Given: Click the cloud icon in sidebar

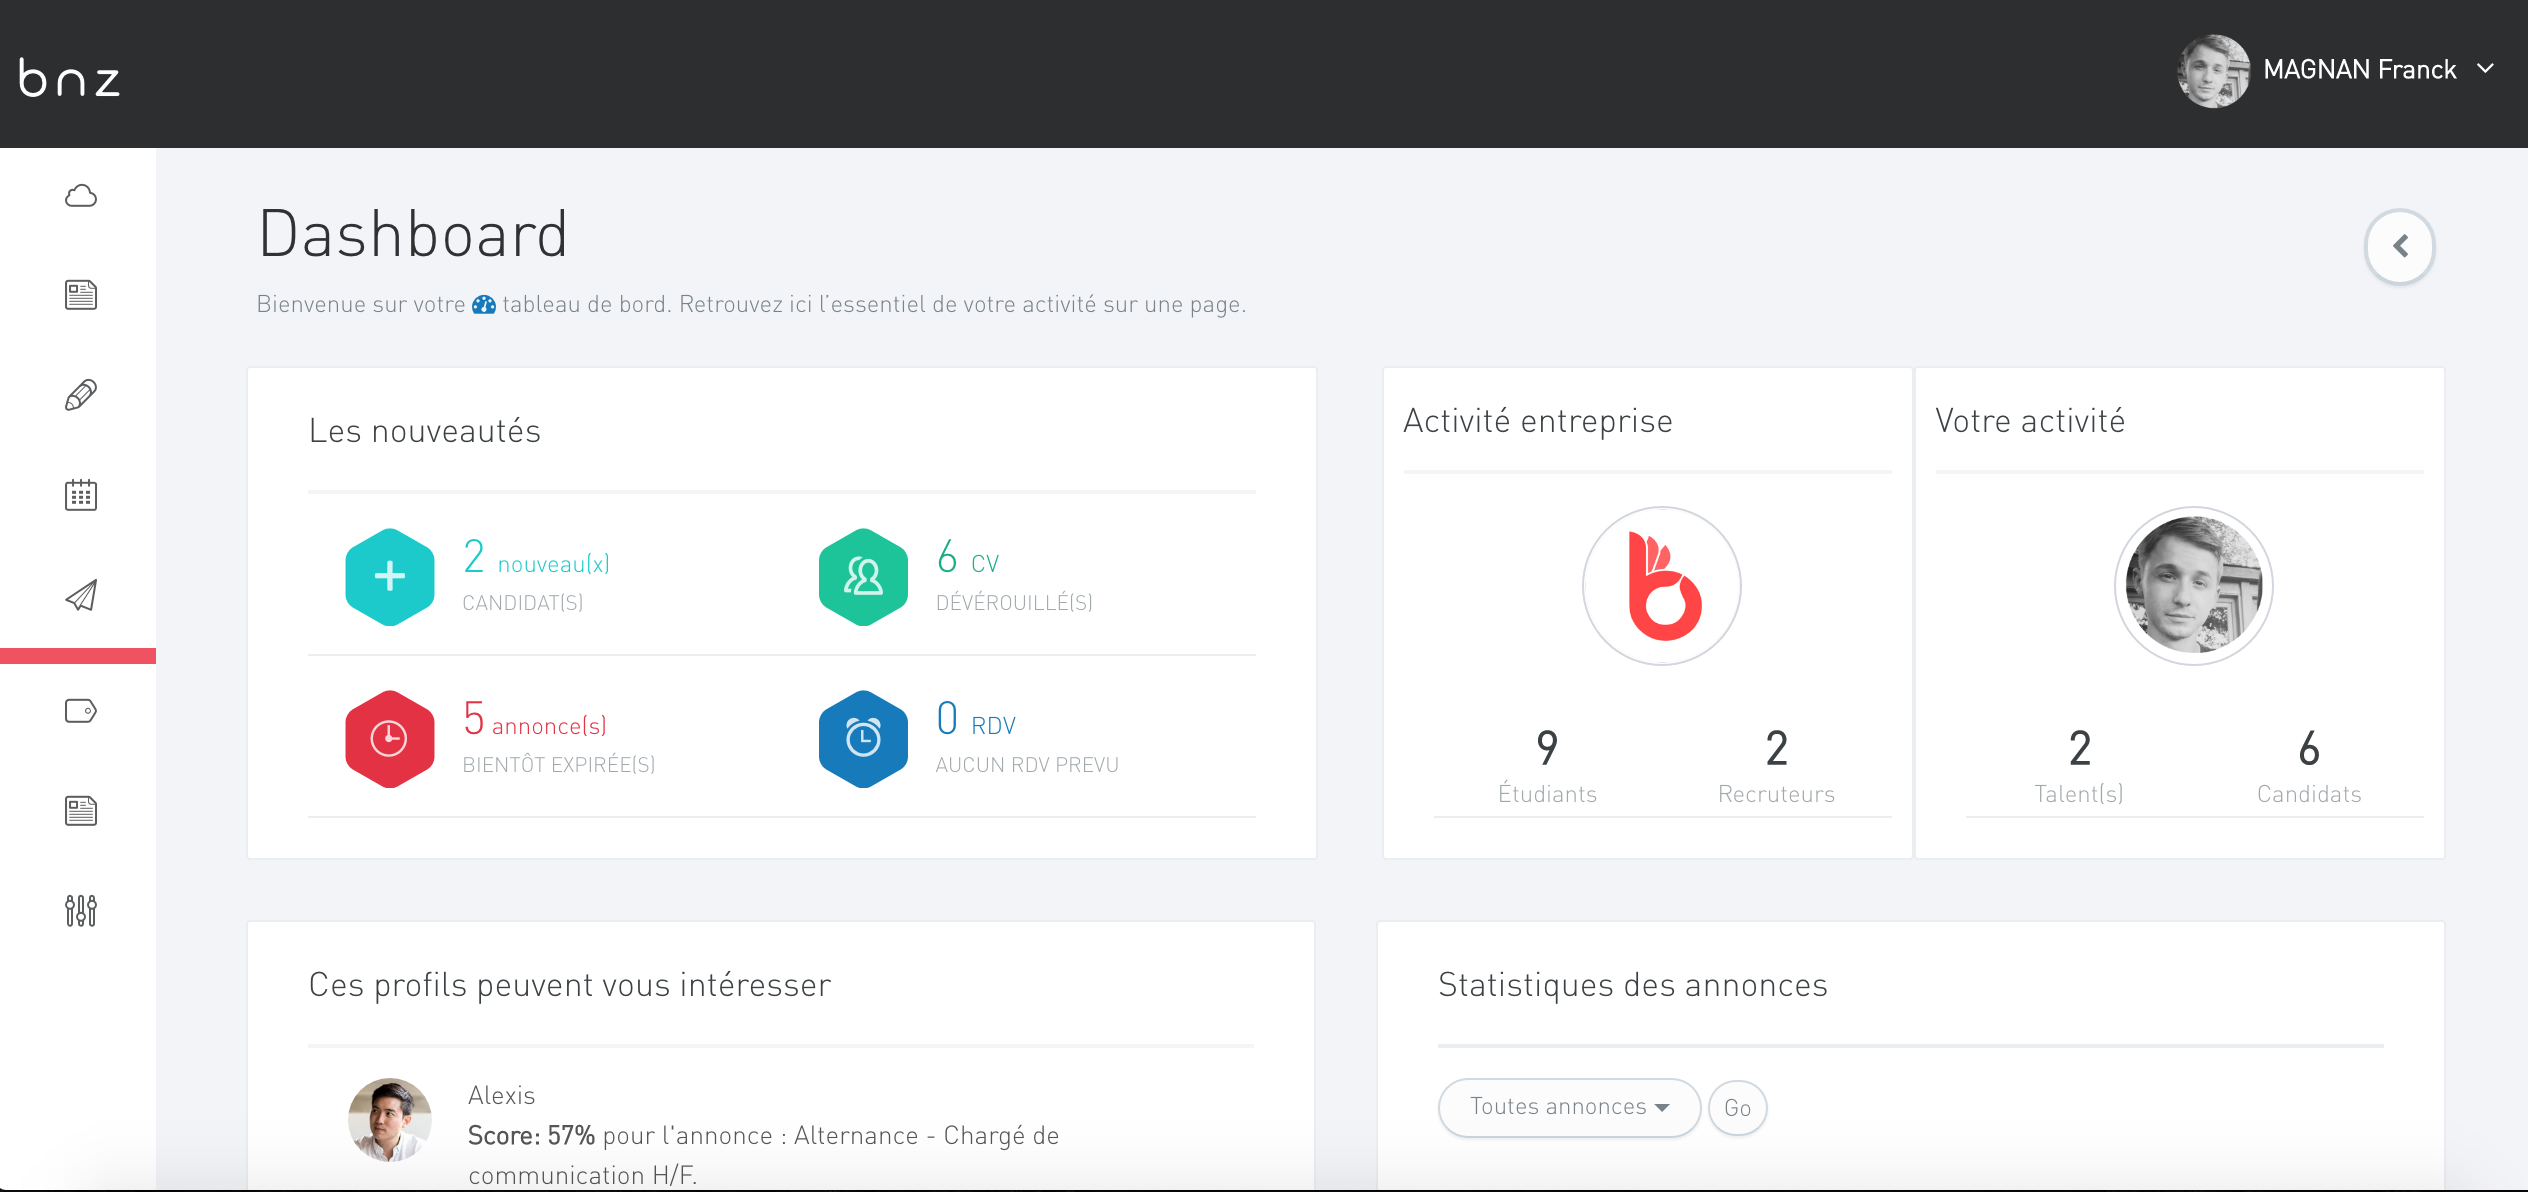Looking at the screenshot, I should pyautogui.click(x=80, y=196).
